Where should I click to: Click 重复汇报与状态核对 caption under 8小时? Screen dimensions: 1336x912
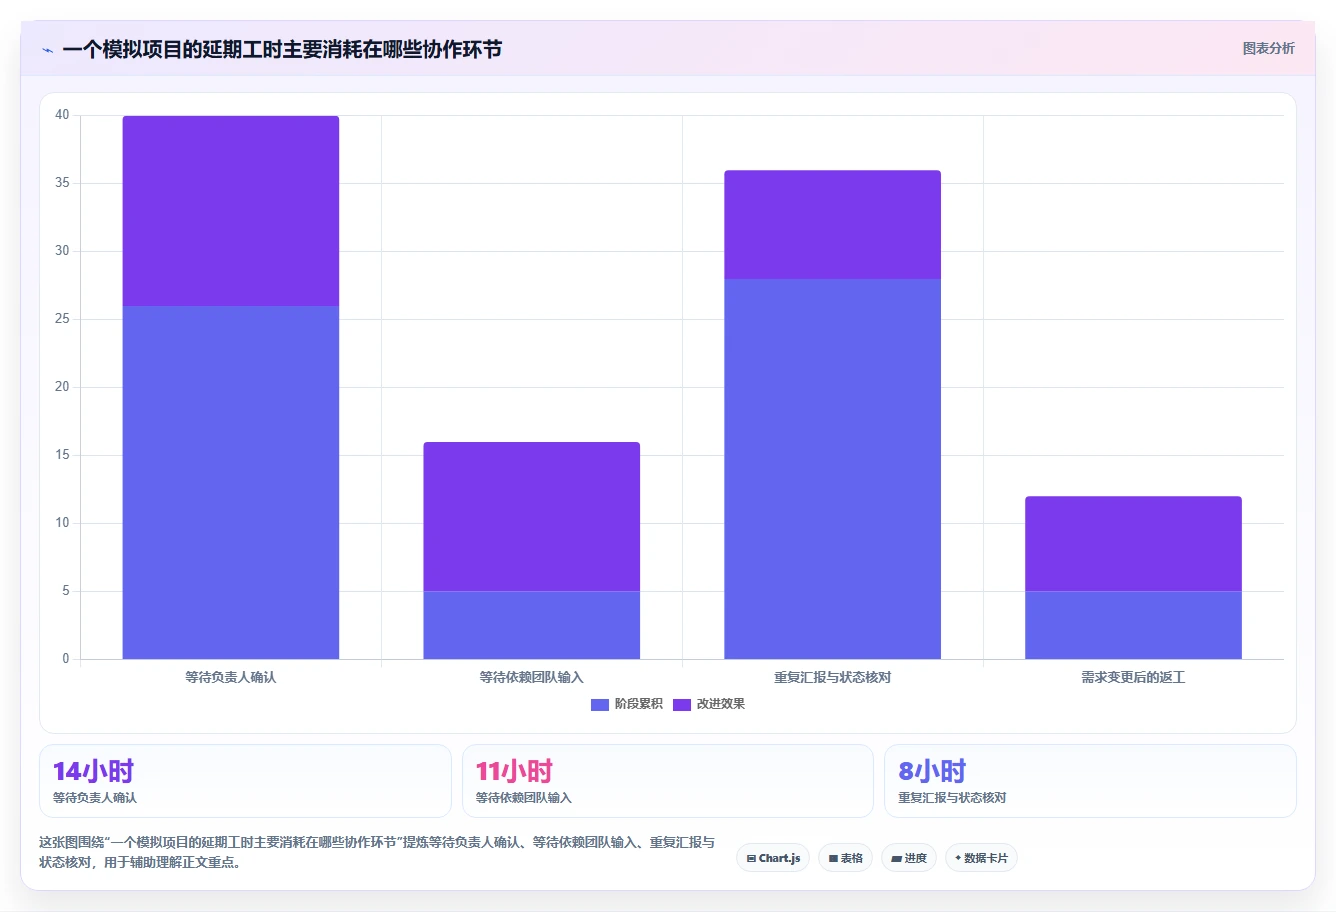pos(952,798)
